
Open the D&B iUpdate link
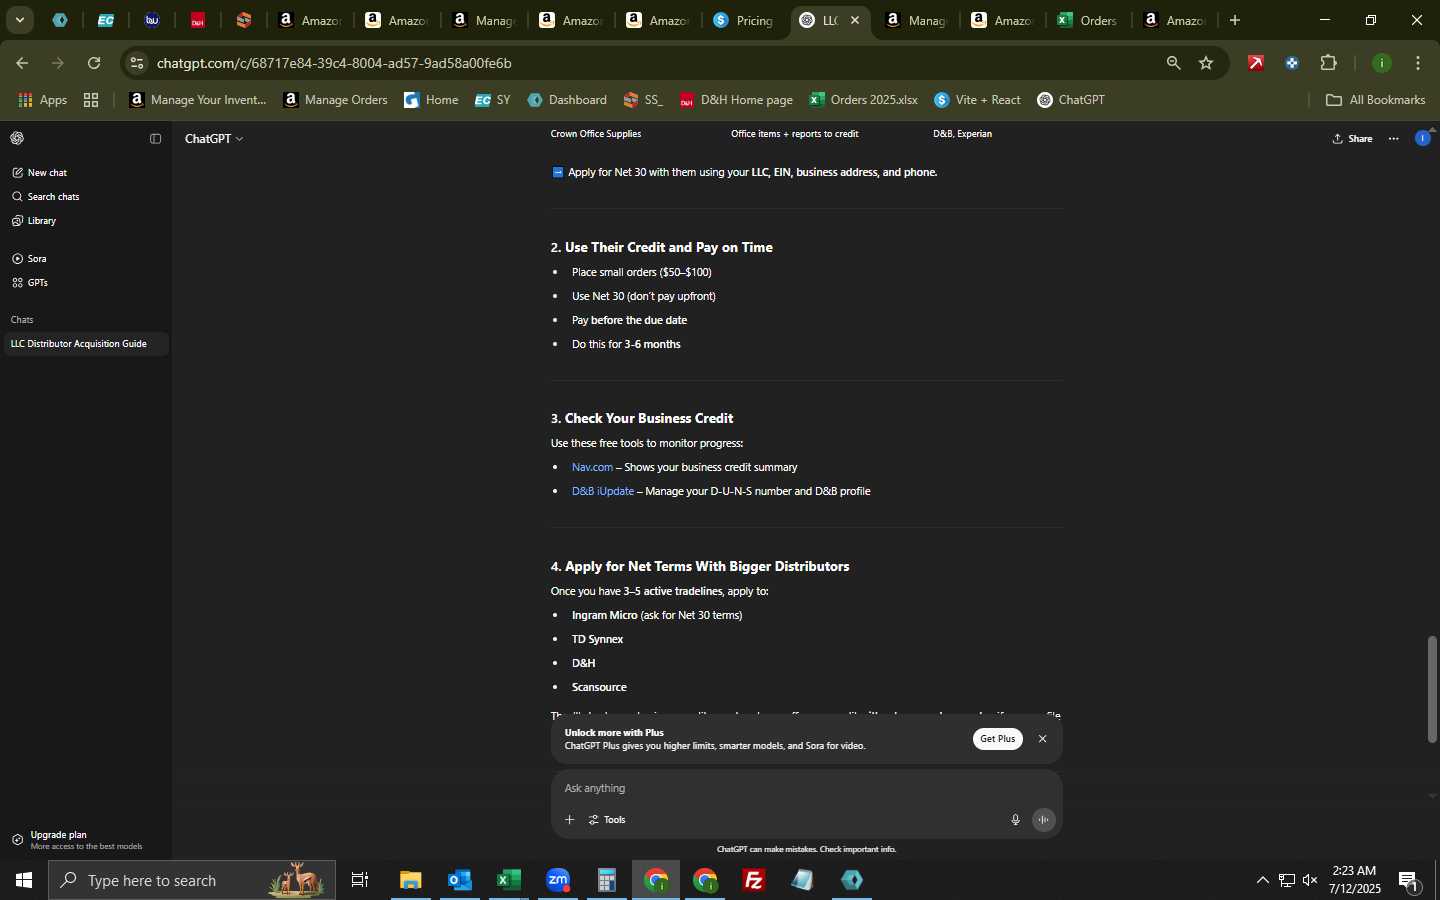pos(602,491)
